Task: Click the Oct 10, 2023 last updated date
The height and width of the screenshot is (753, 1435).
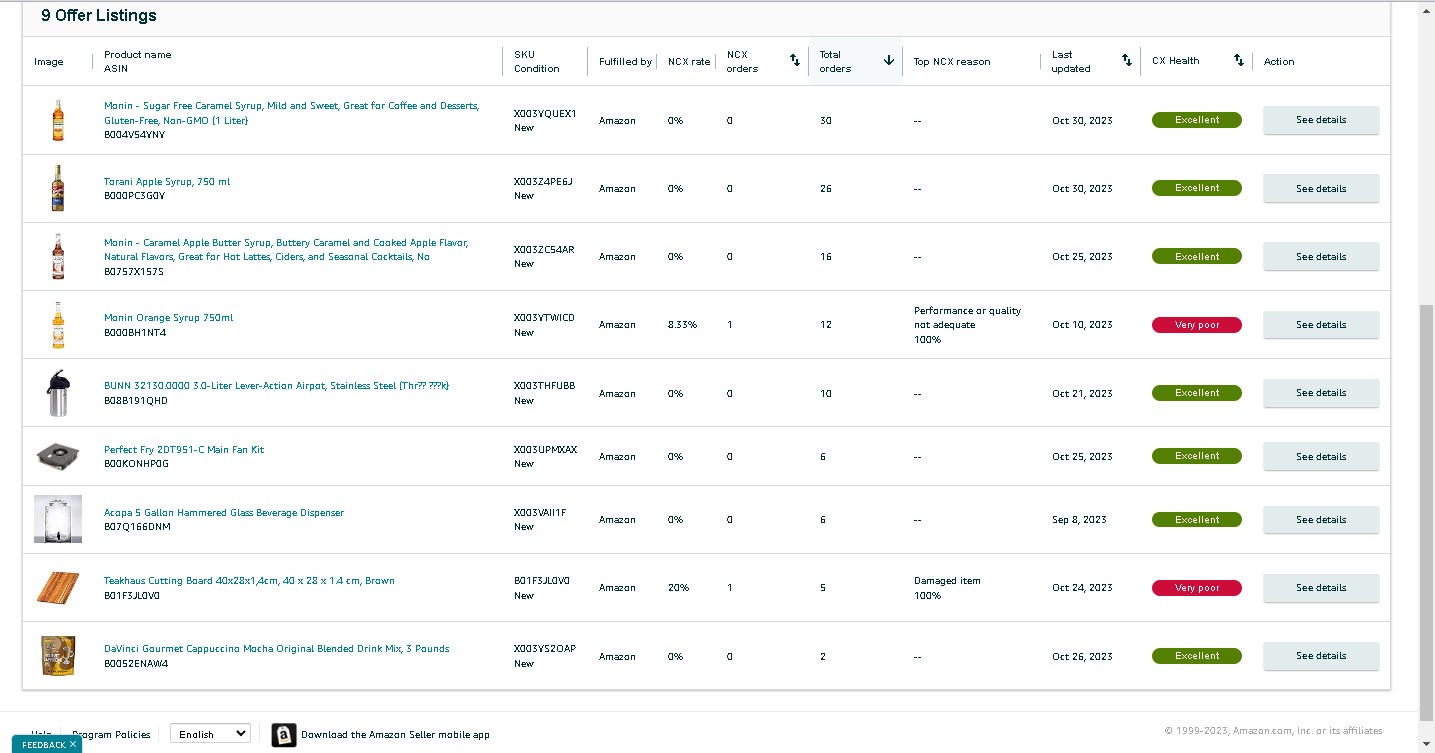Action: pos(1082,325)
